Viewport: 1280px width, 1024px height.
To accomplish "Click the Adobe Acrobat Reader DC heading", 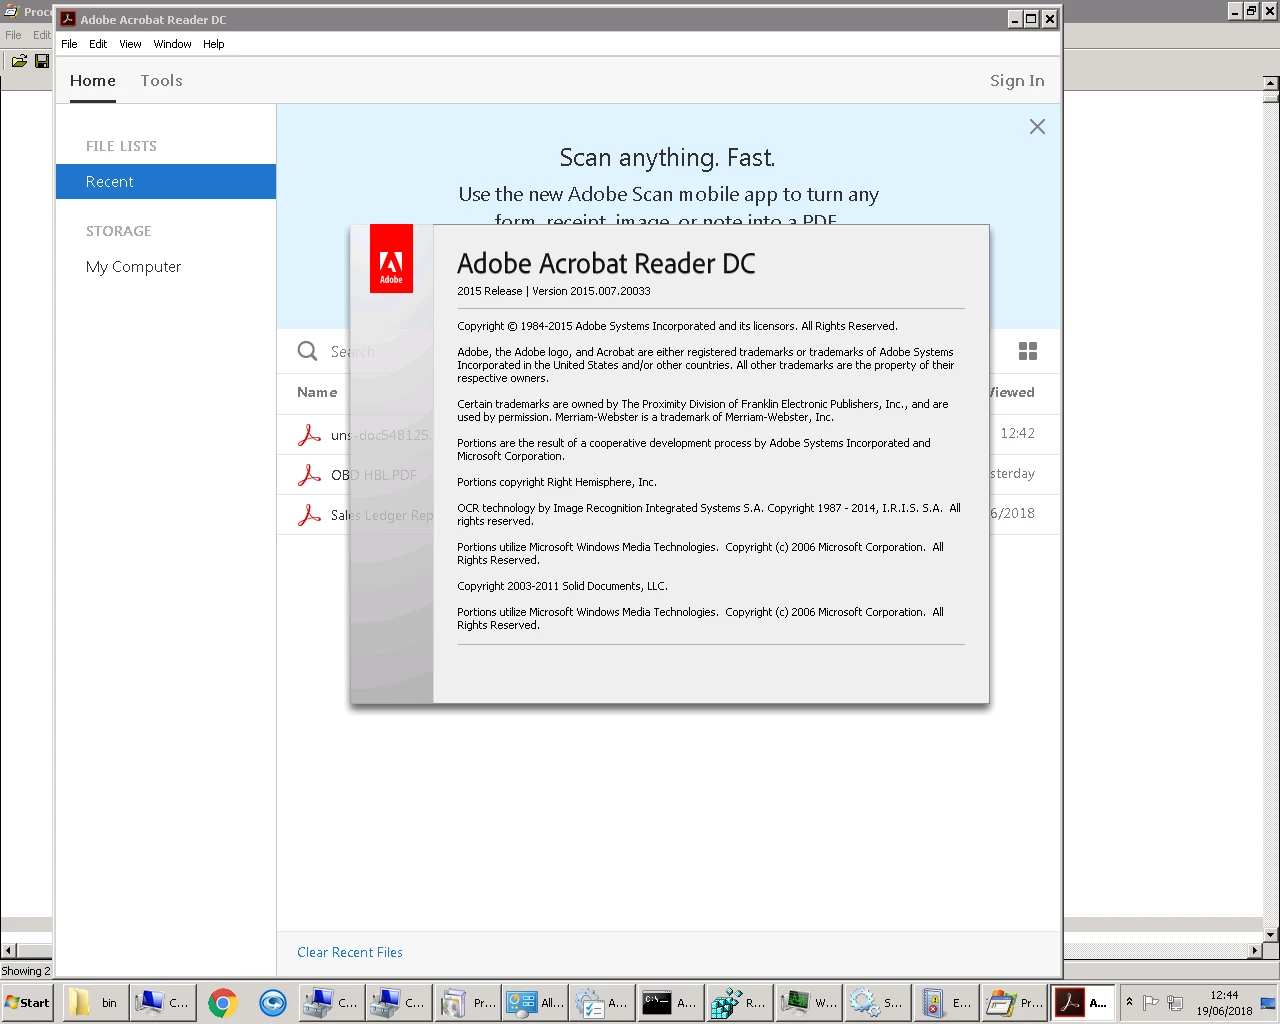I will pos(606,263).
